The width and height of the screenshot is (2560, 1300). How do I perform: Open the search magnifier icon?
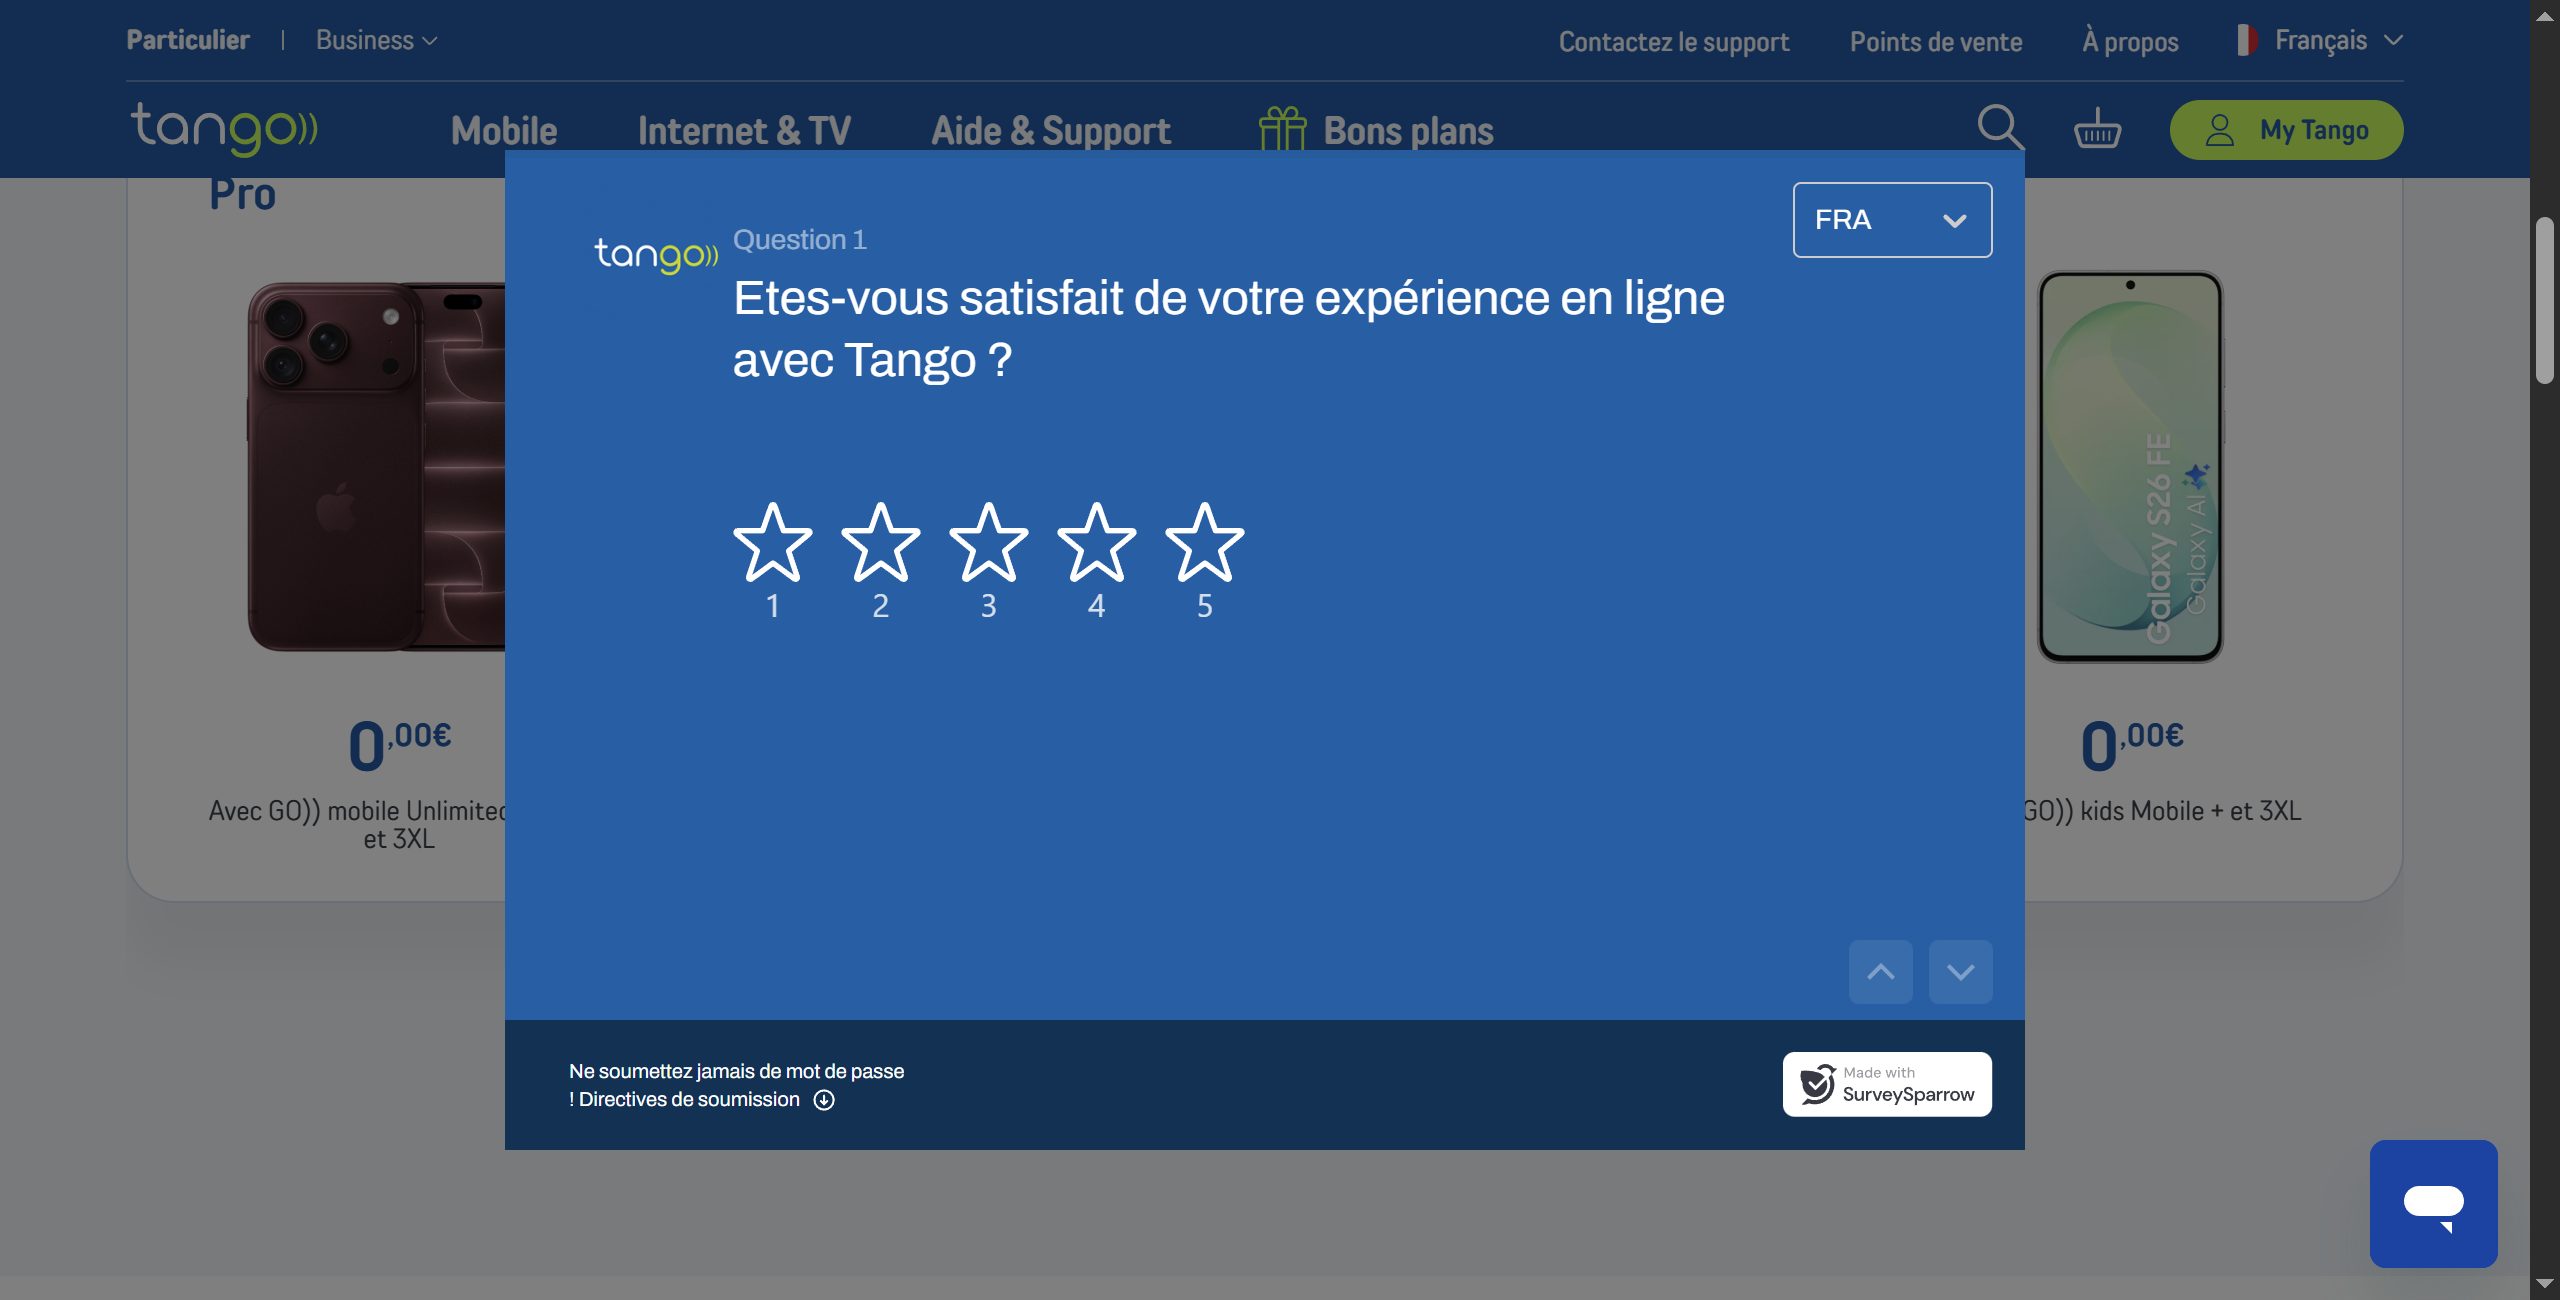2000,128
